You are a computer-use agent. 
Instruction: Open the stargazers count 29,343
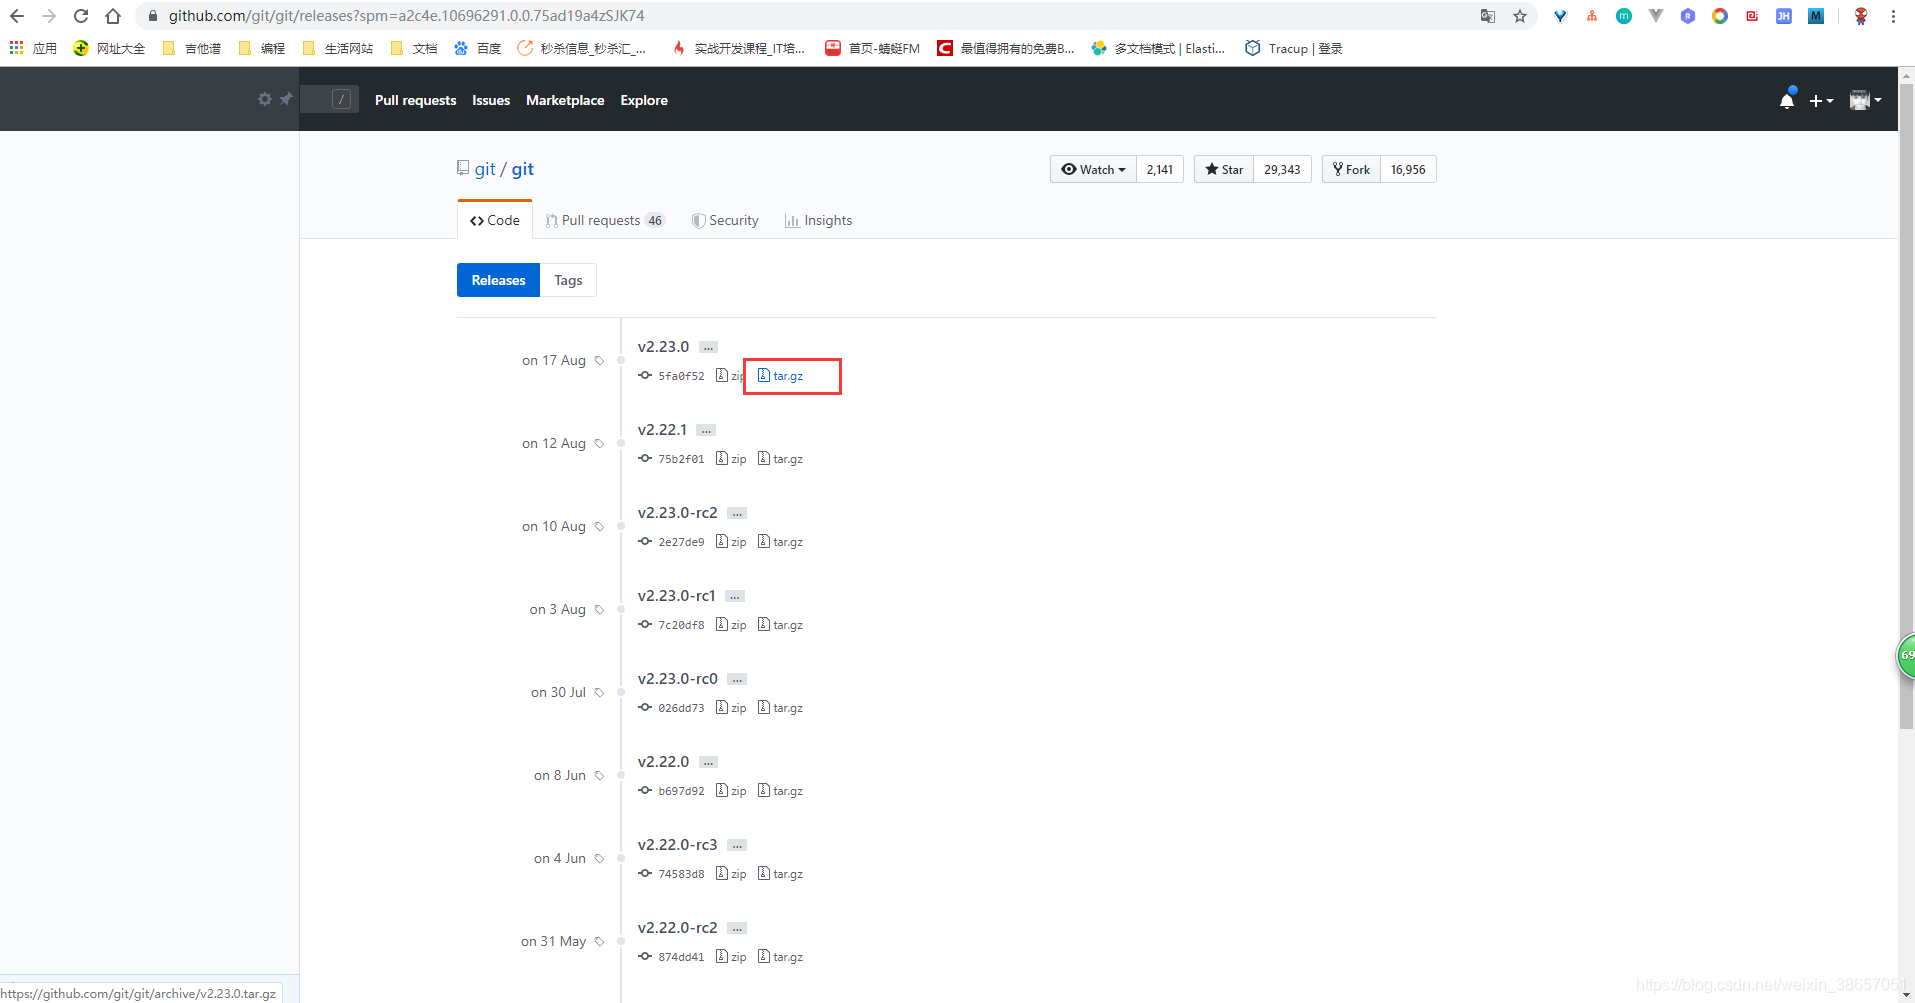[1282, 169]
